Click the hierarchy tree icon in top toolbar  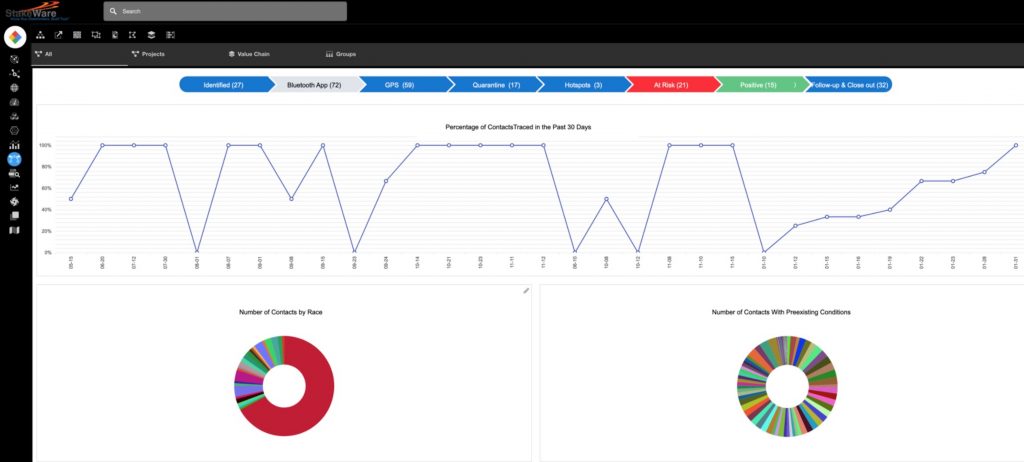tap(40, 34)
